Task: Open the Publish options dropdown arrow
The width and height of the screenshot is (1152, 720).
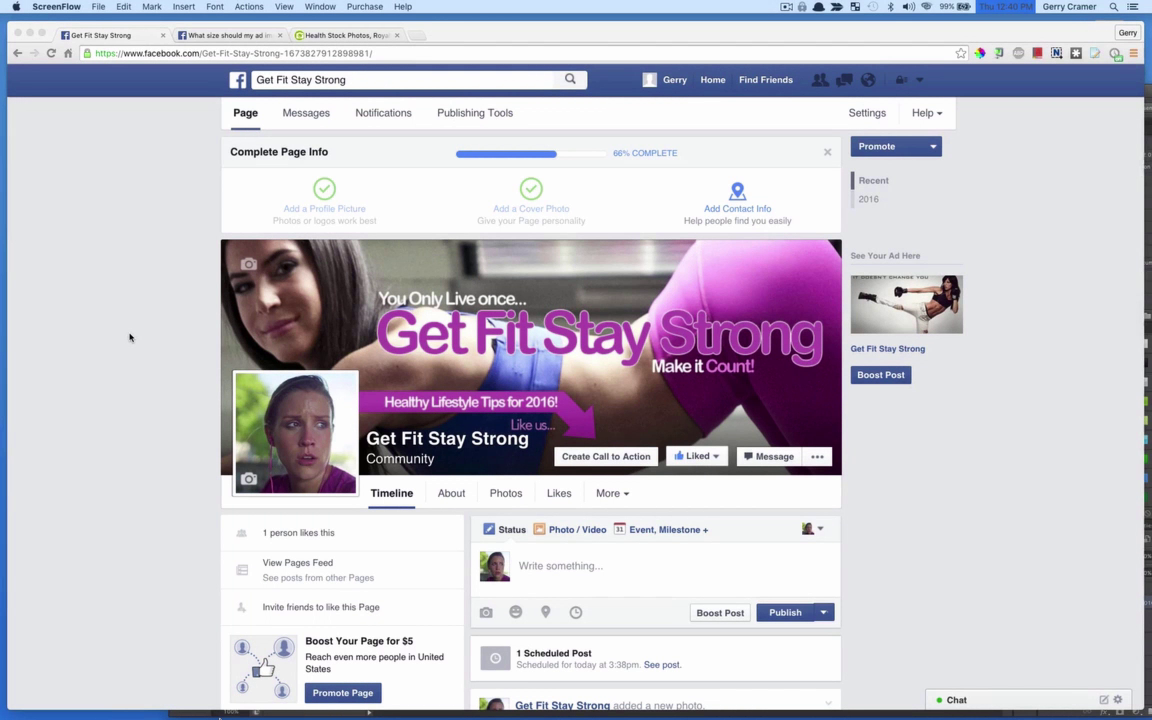Action: [x=824, y=613]
